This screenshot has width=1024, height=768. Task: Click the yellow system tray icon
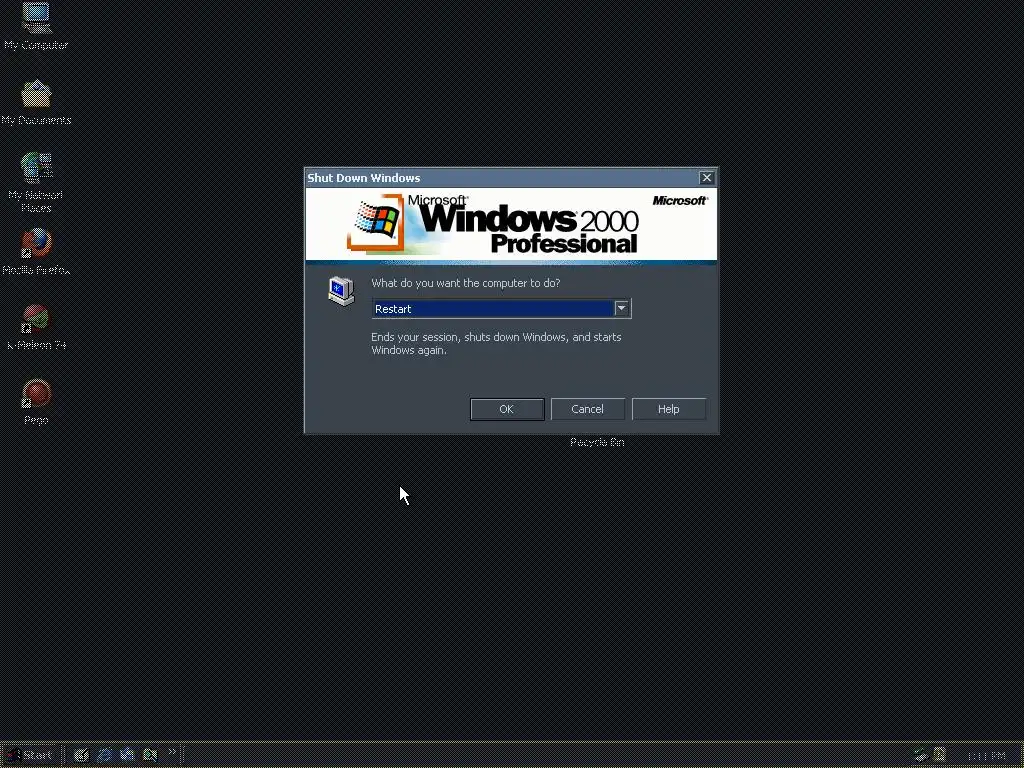pos(940,755)
